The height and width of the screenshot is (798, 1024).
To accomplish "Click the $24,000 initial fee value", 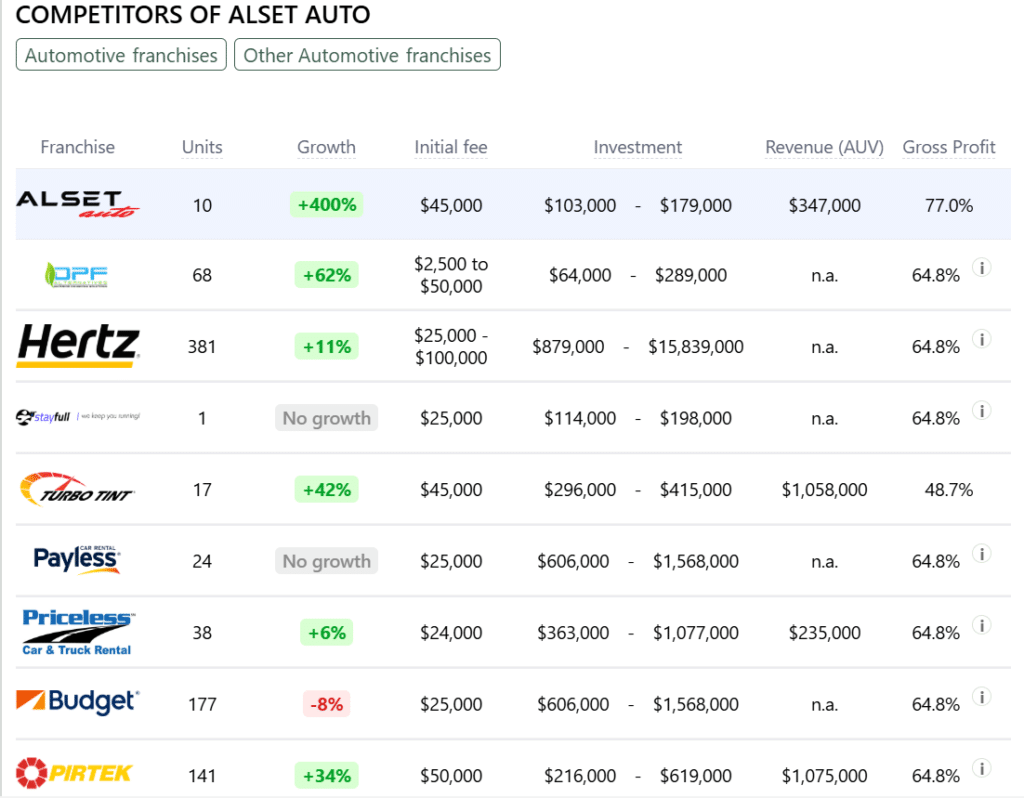I will click(x=451, y=632).
